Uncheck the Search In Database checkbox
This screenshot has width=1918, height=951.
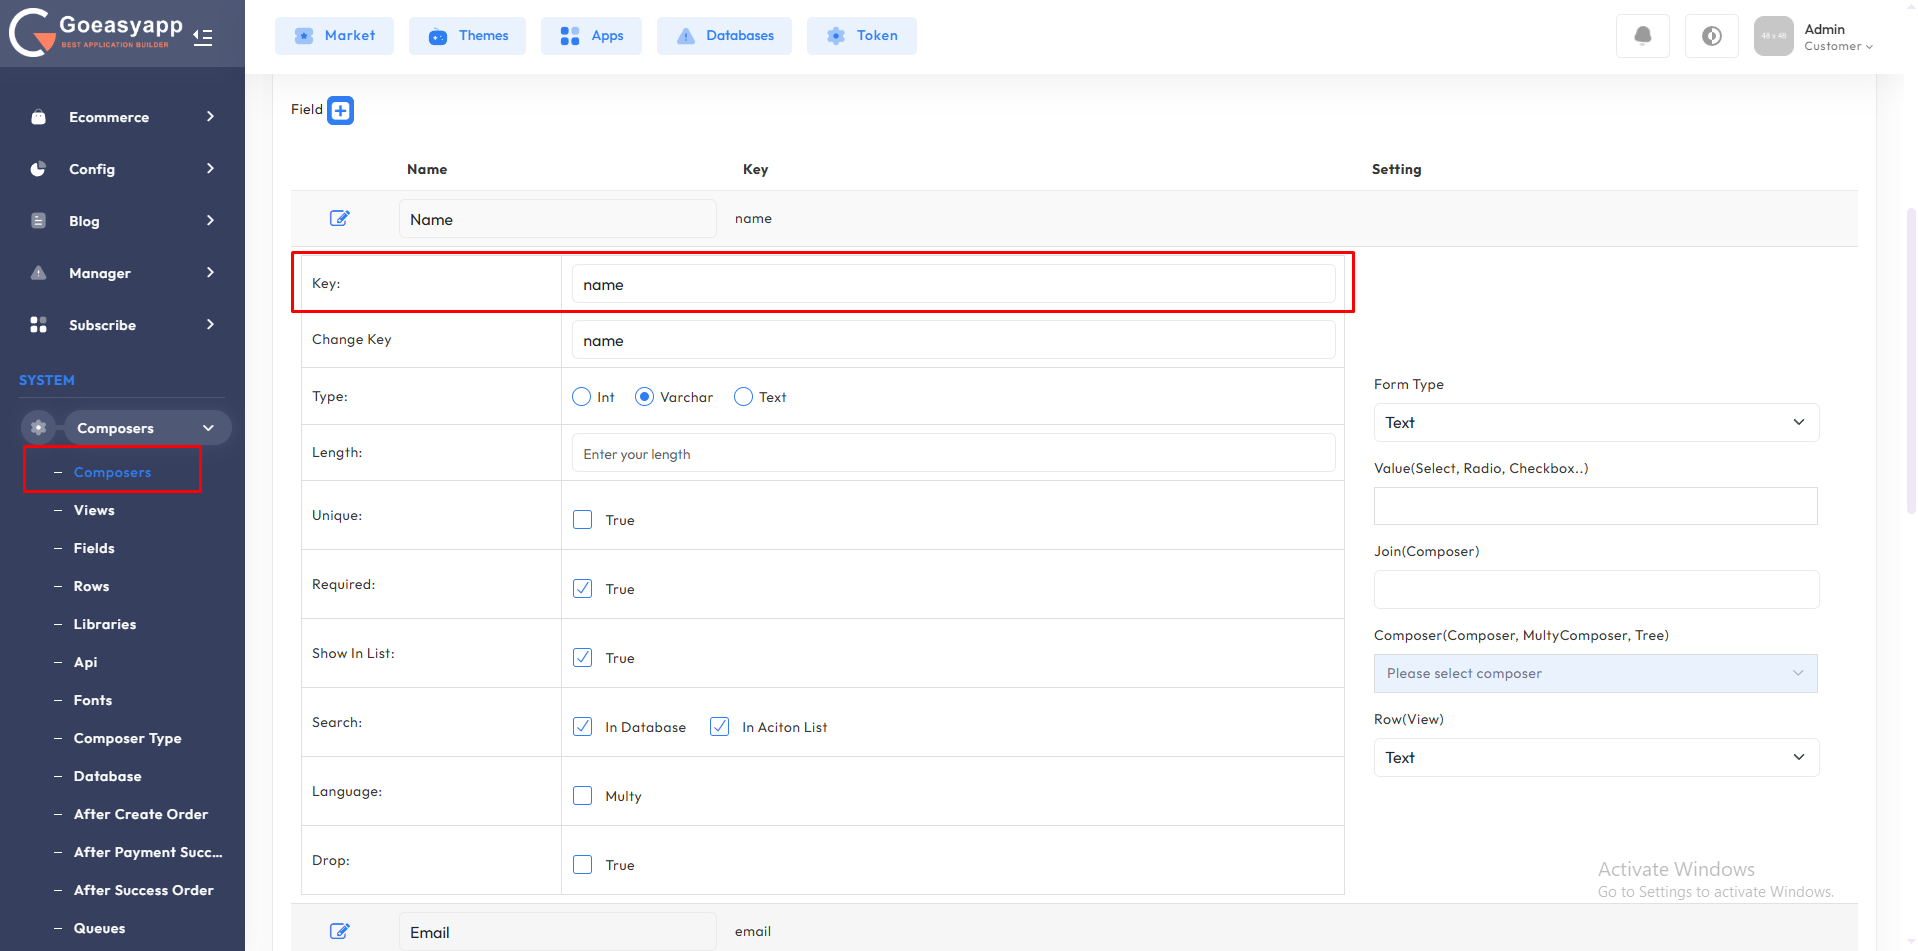pos(583,727)
